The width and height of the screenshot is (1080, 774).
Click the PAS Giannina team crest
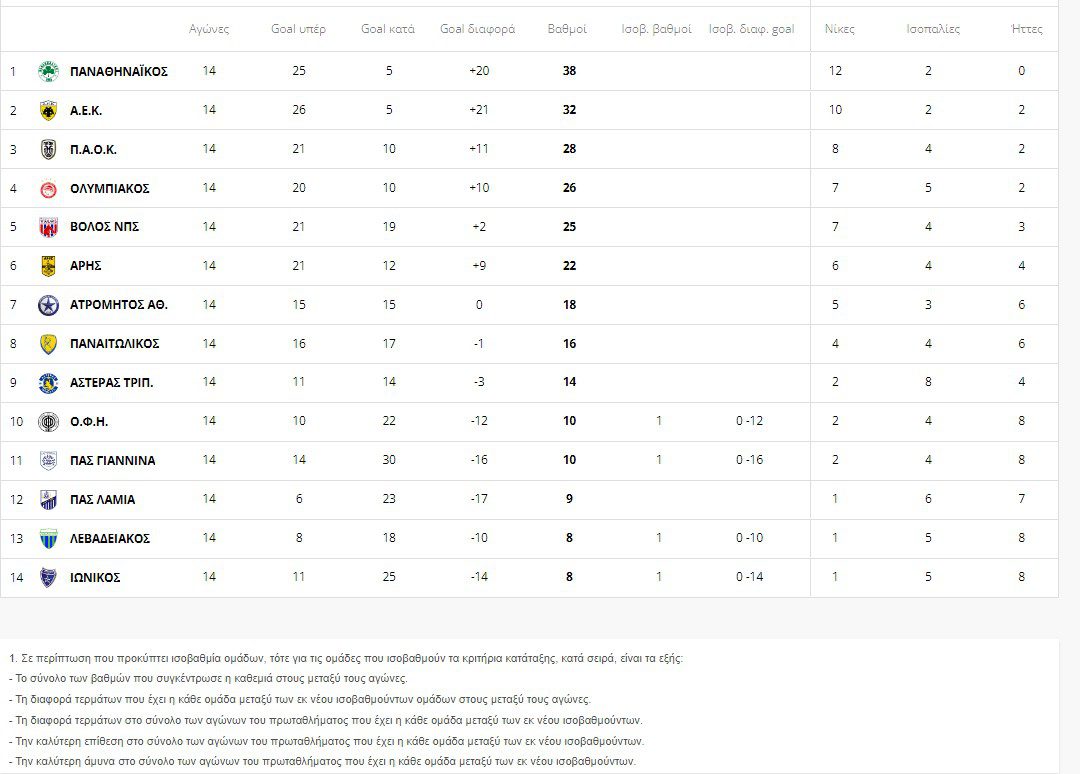pyautogui.click(x=48, y=460)
